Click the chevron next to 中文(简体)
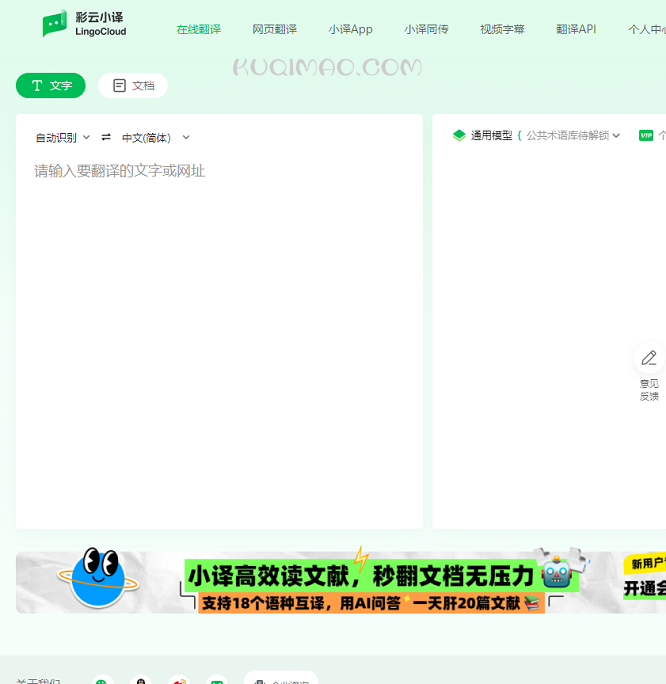666x684 pixels. pos(186,137)
